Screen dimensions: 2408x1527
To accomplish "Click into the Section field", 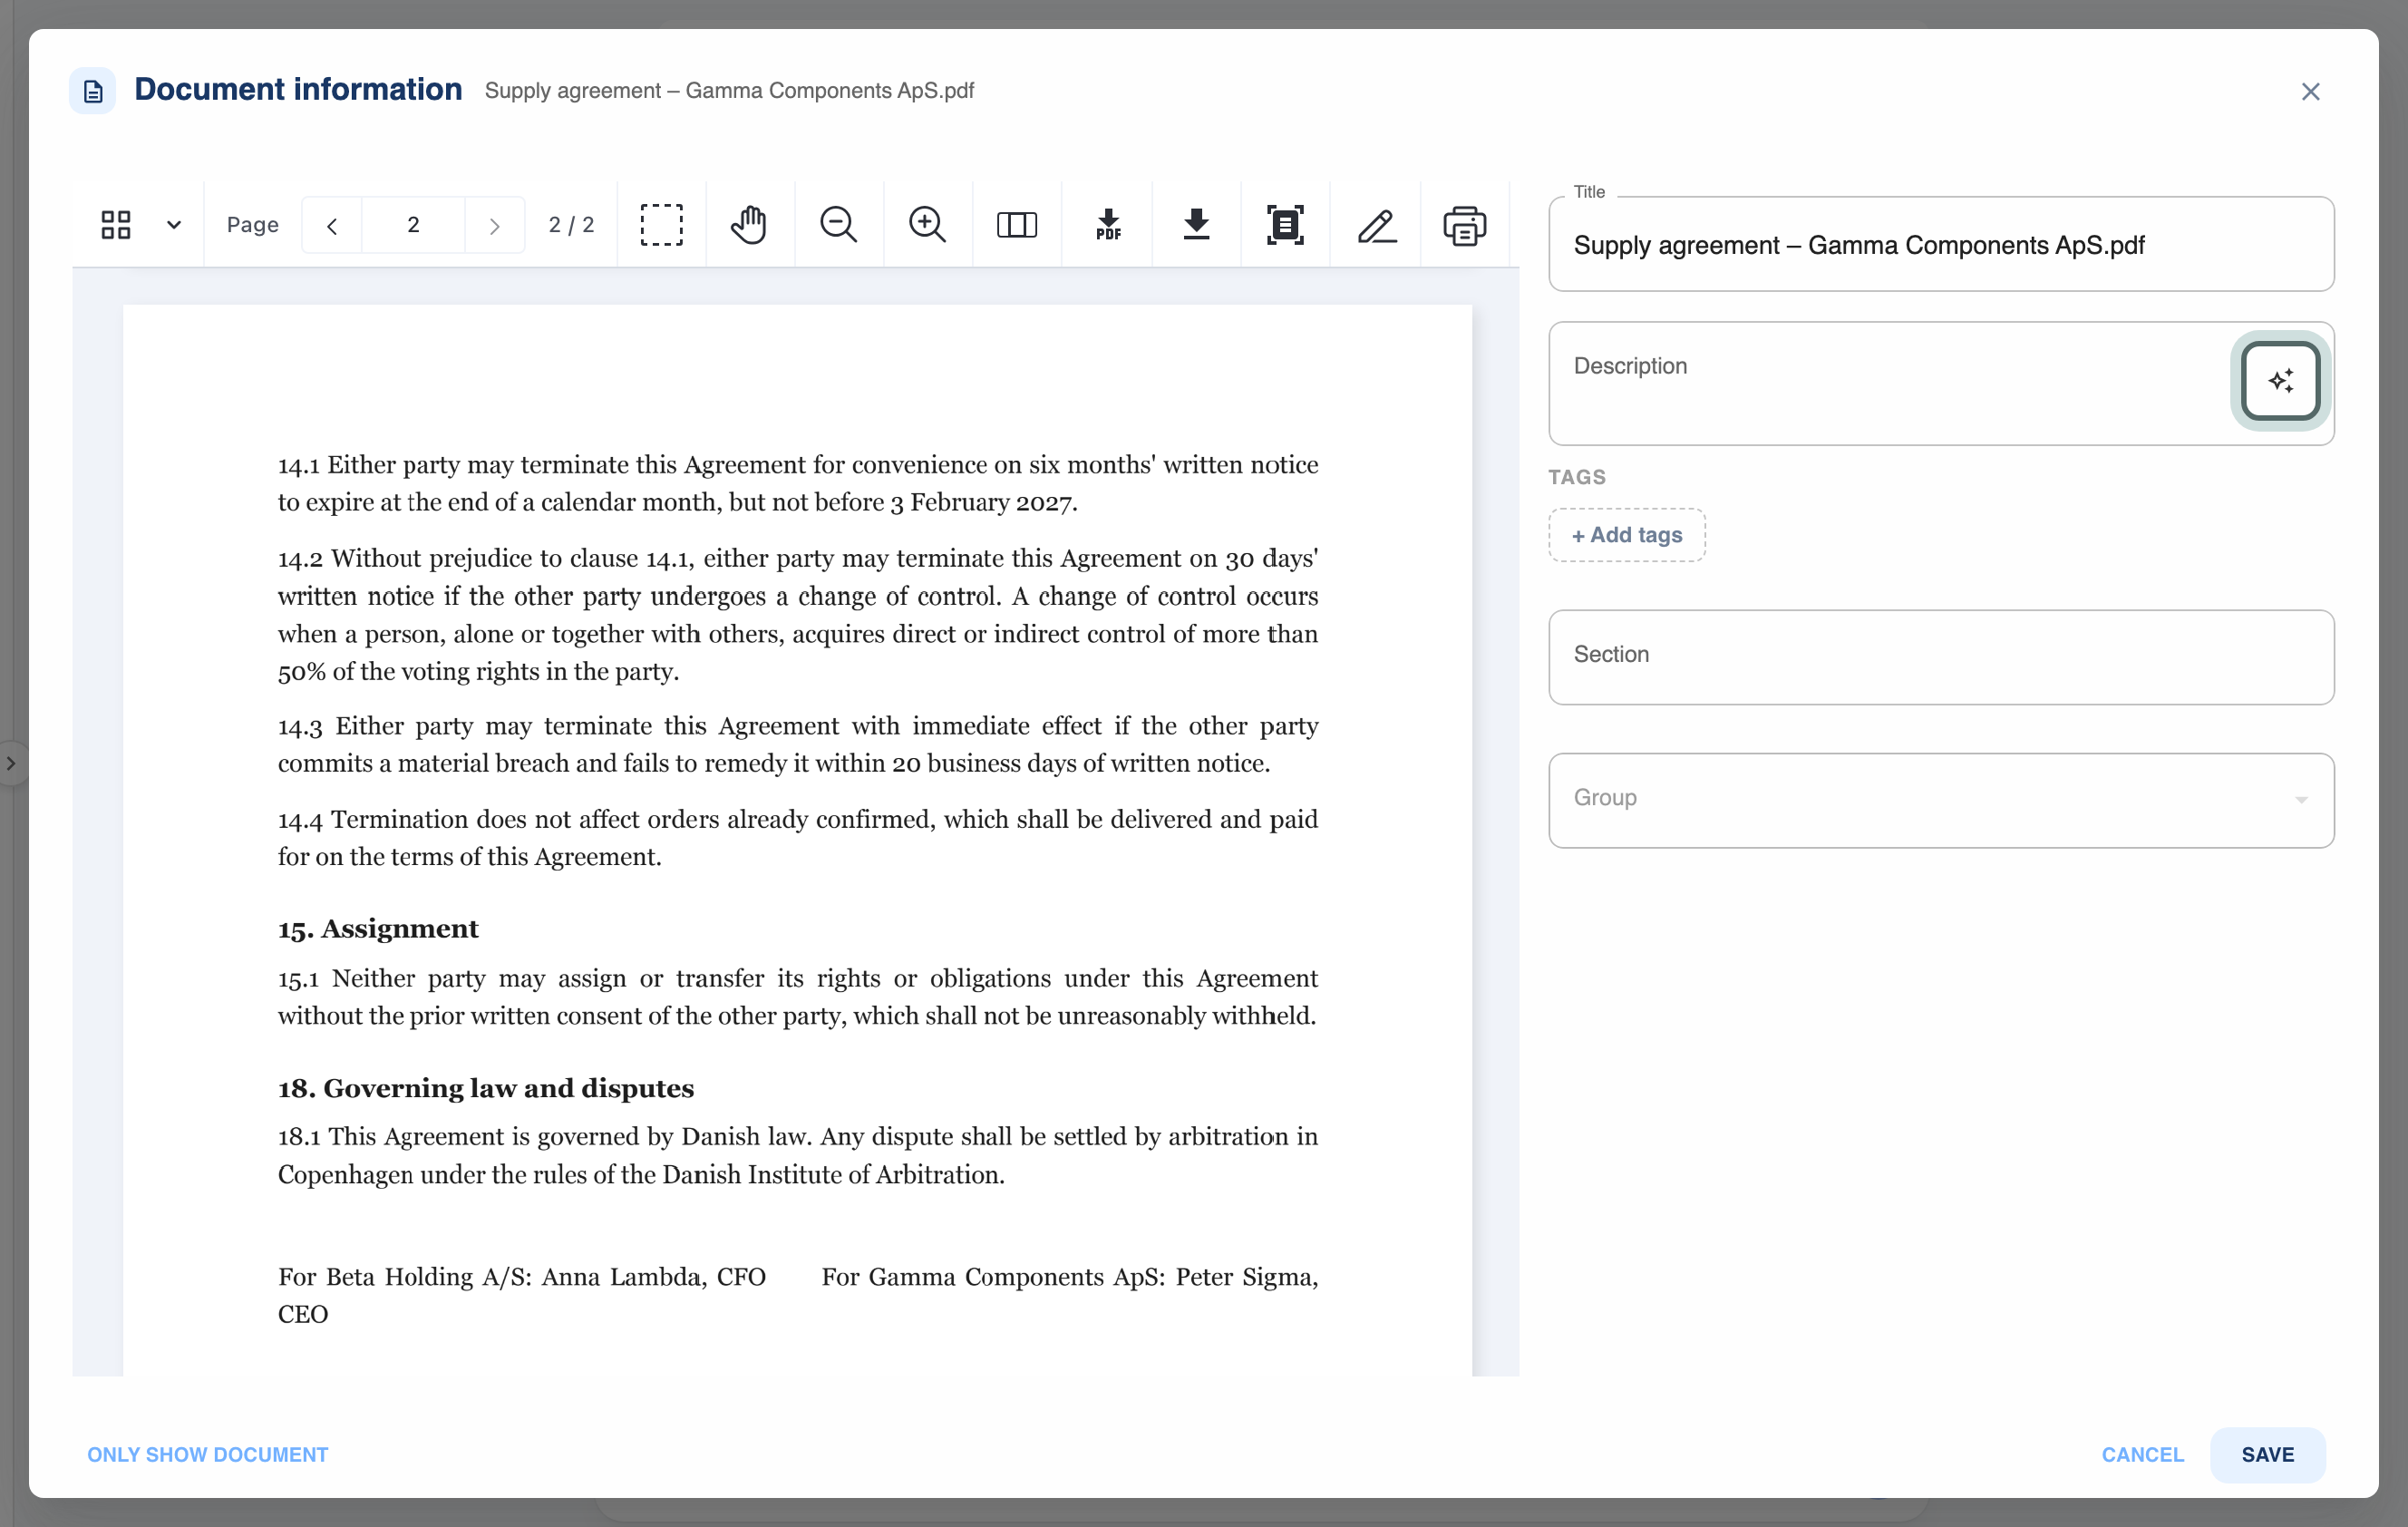I will coord(1941,657).
